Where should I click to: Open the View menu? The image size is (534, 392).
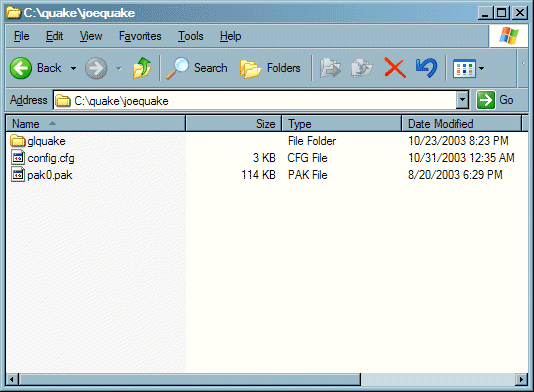(x=91, y=36)
